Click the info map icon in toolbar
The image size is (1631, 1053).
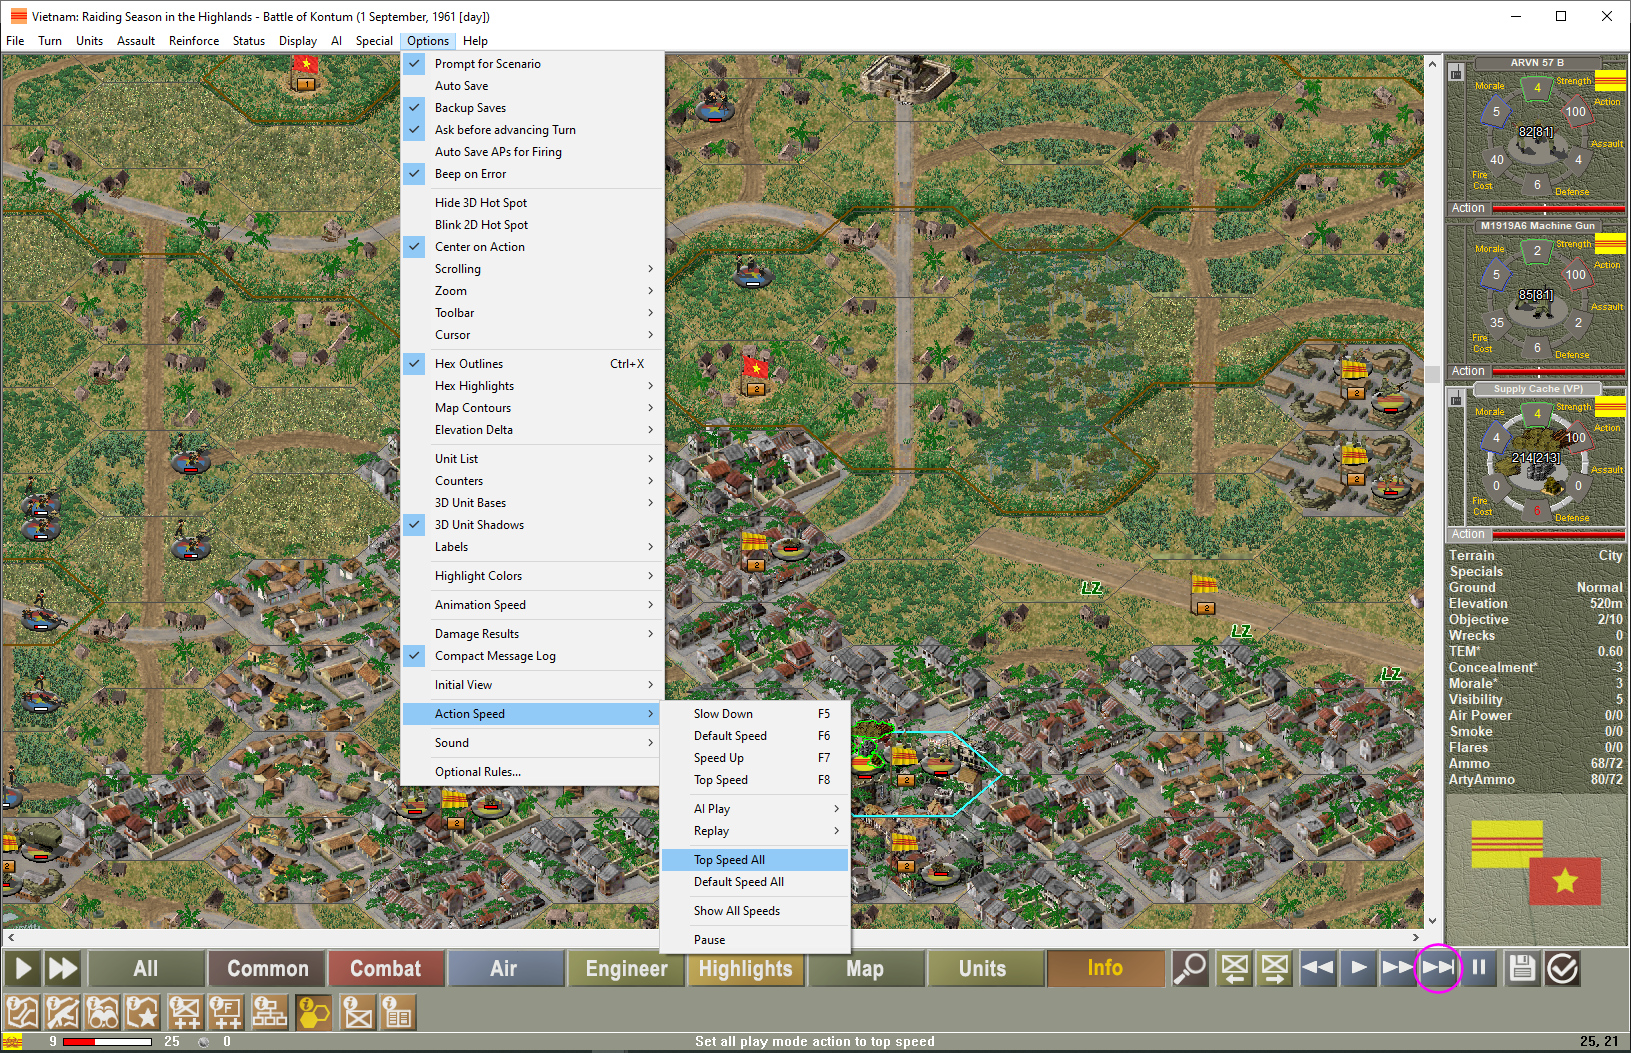[x=22, y=1012]
